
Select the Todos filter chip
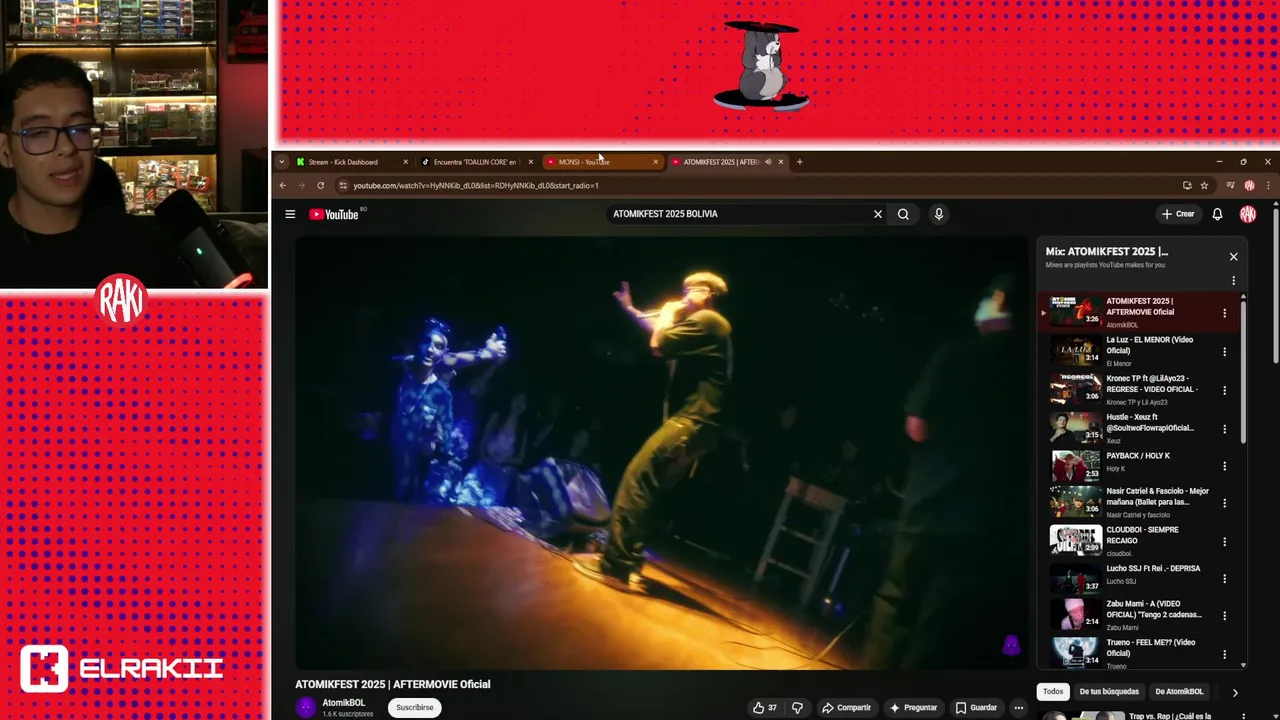tap(1053, 692)
